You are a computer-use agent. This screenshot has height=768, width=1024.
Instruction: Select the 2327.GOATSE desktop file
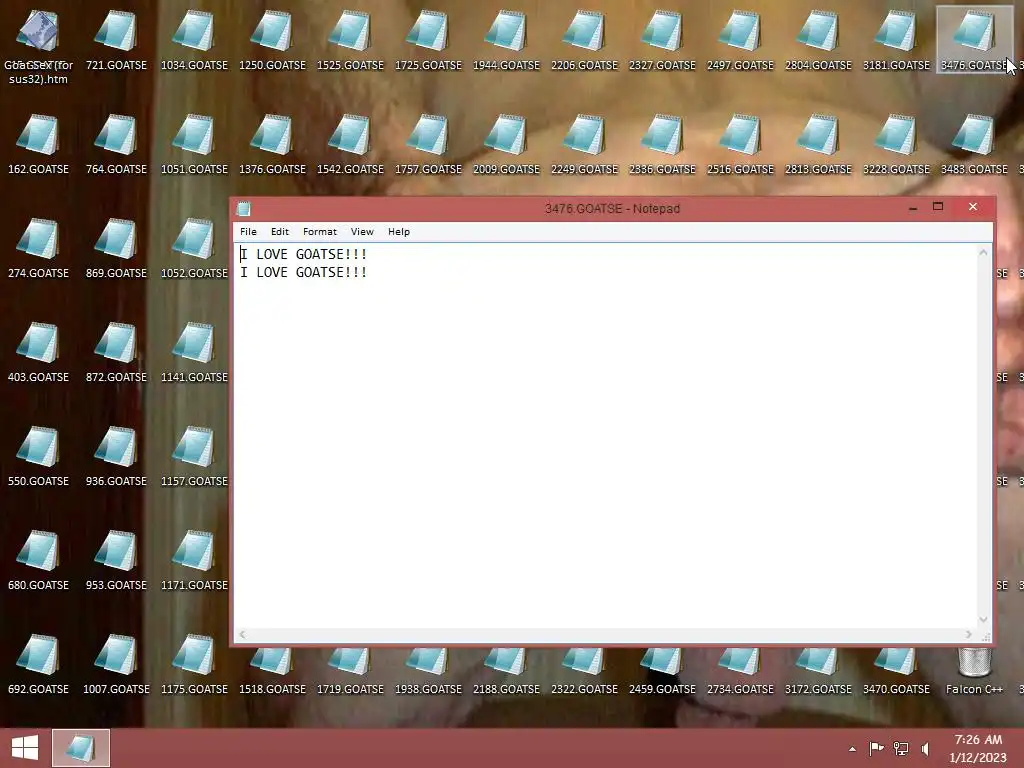click(x=662, y=40)
